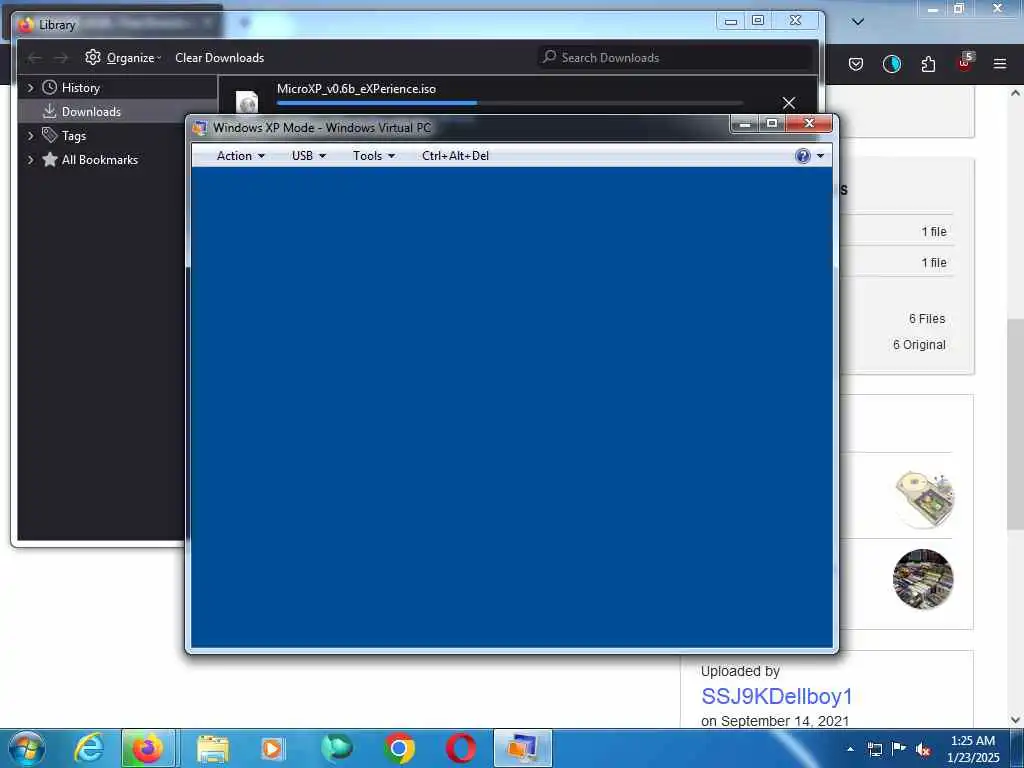The height and width of the screenshot is (768, 1024).
Task: Click the MicroXP iso file icon
Action: coord(247,102)
